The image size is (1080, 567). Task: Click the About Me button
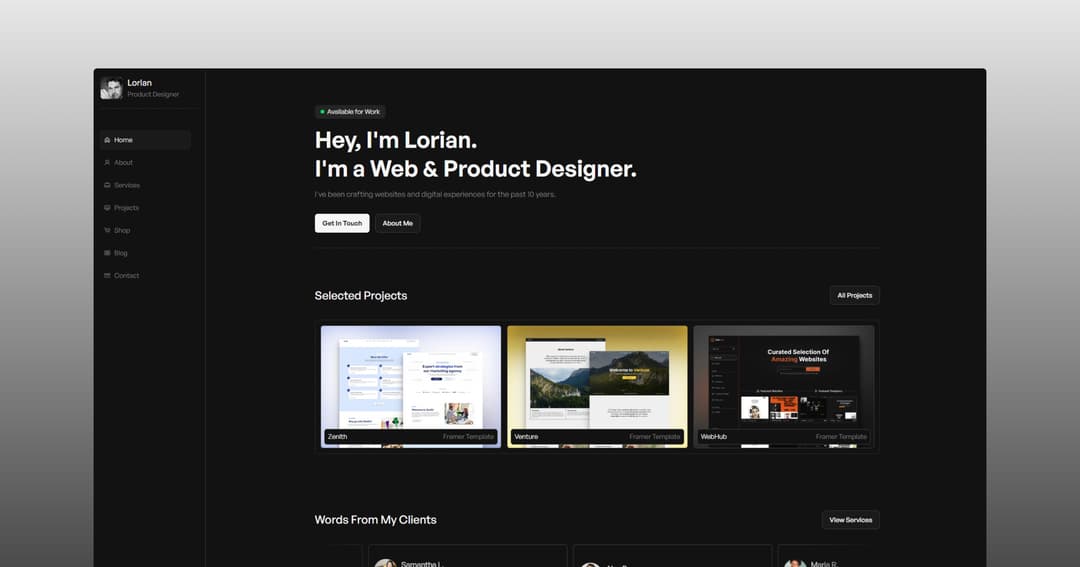tap(397, 223)
